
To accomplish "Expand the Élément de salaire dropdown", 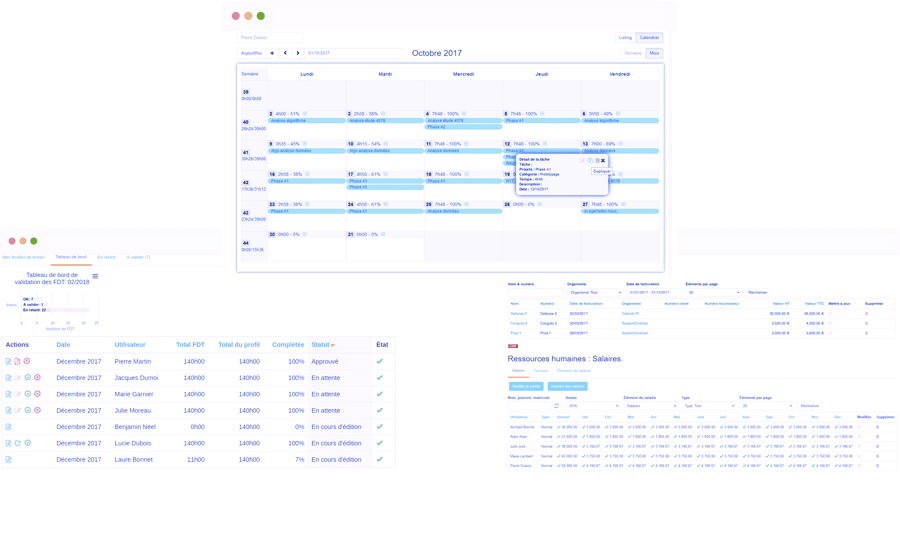I will [x=650, y=406].
